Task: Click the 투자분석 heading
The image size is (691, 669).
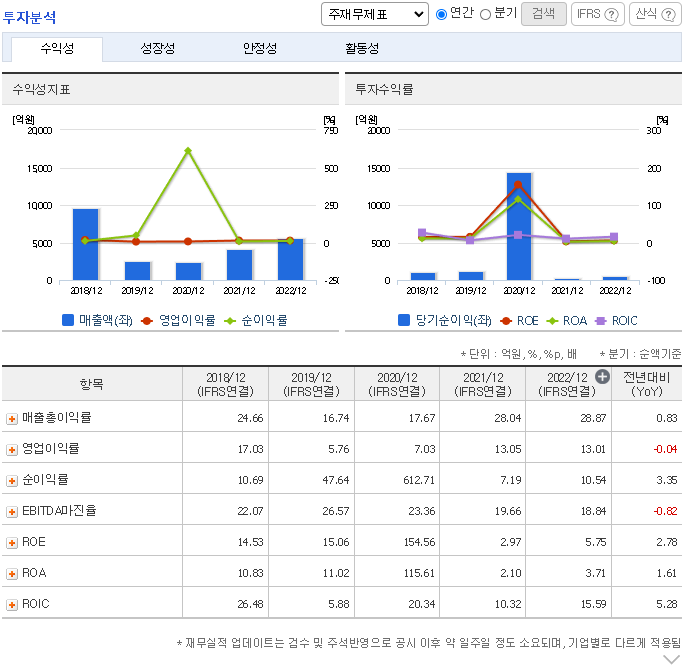Action: pos(29,18)
